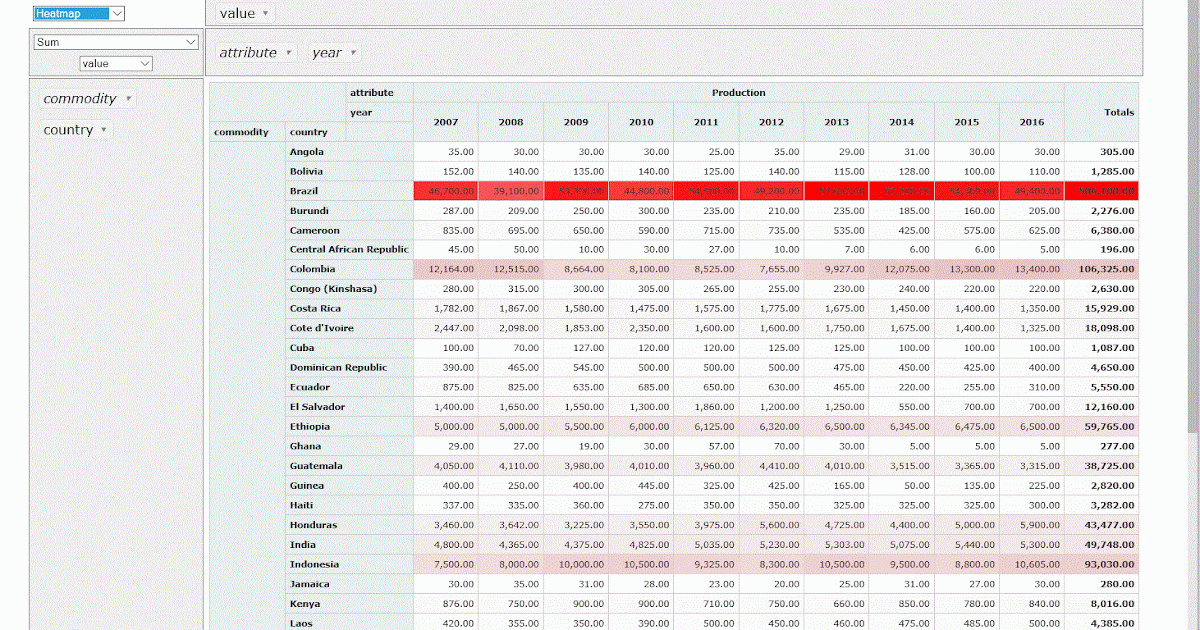1200x630 pixels.
Task: Open the value aggregator argument dropdown
Action: (x=117, y=62)
